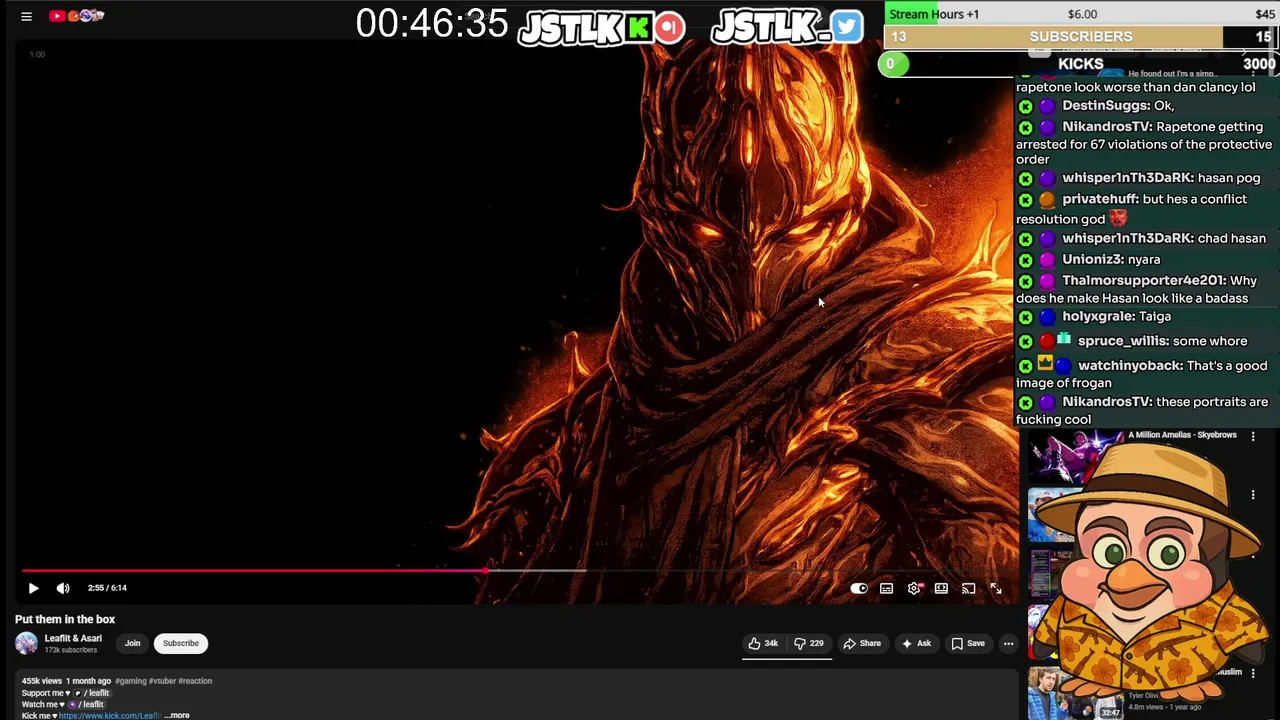Open player settings gear
1280x720 pixels.
(x=914, y=588)
